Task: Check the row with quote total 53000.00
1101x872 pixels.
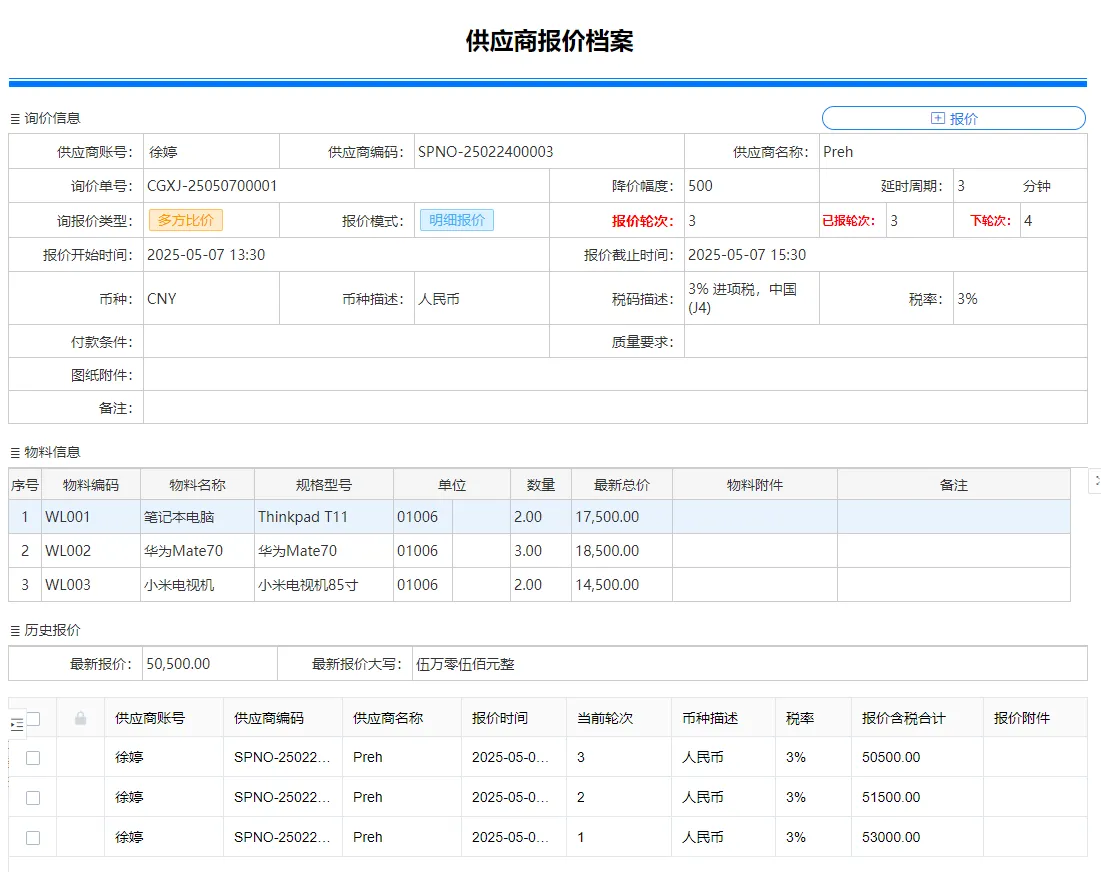Action: pyautogui.click(x=33, y=838)
